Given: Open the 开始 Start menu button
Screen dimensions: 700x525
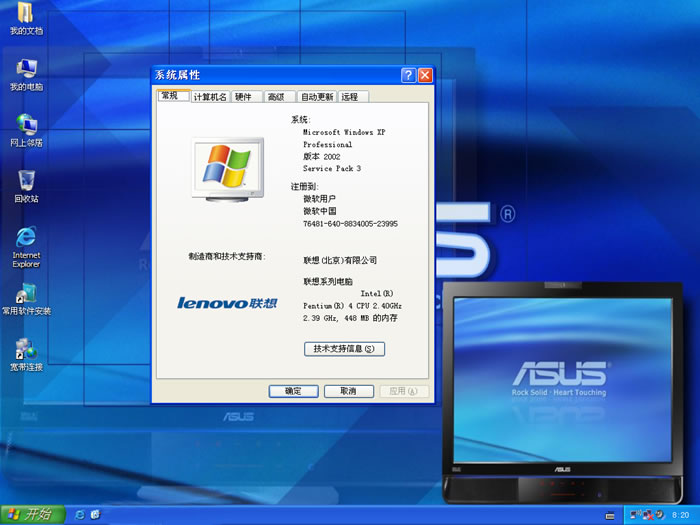Looking at the screenshot, I should coord(33,515).
